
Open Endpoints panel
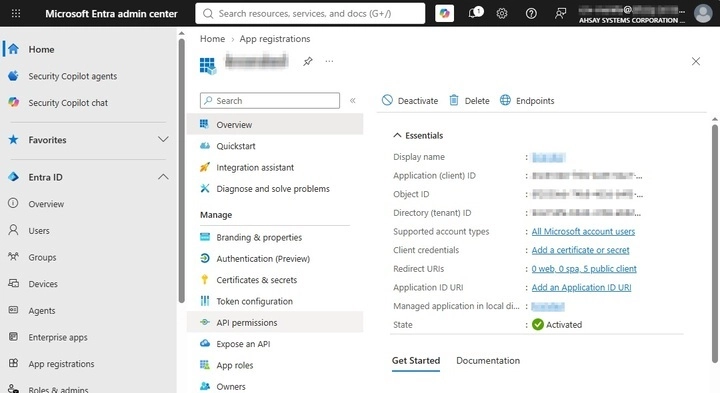coord(527,101)
